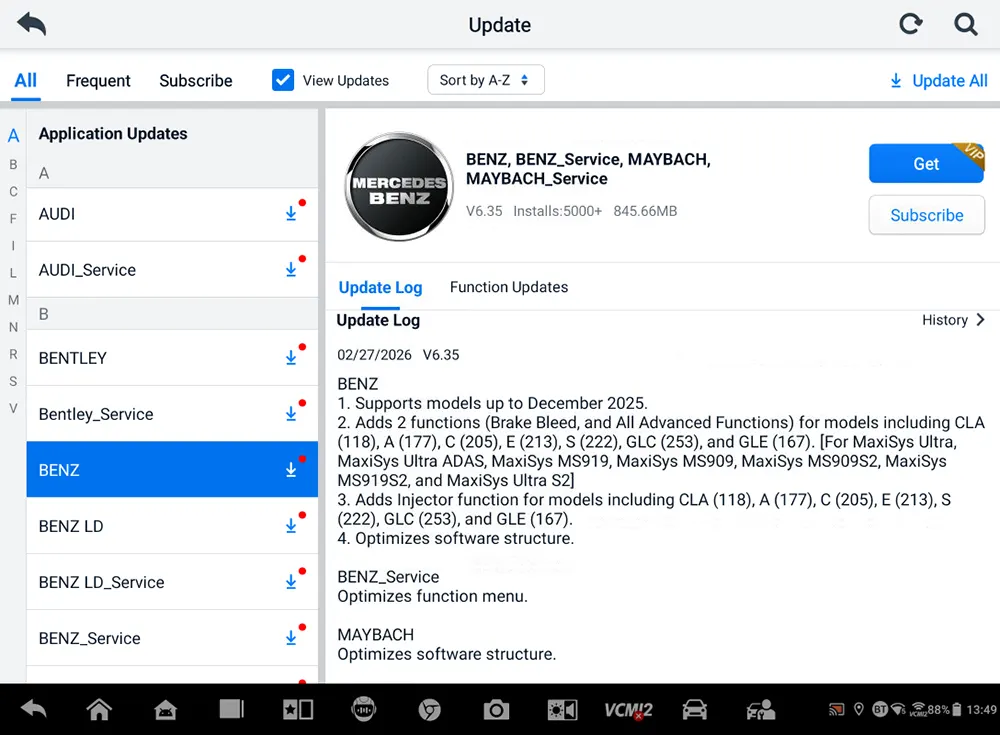Viewport: 1000px width, 735px height.
Task: Download the AUDI update
Action: pyautogui.click(x=291, y=214)
